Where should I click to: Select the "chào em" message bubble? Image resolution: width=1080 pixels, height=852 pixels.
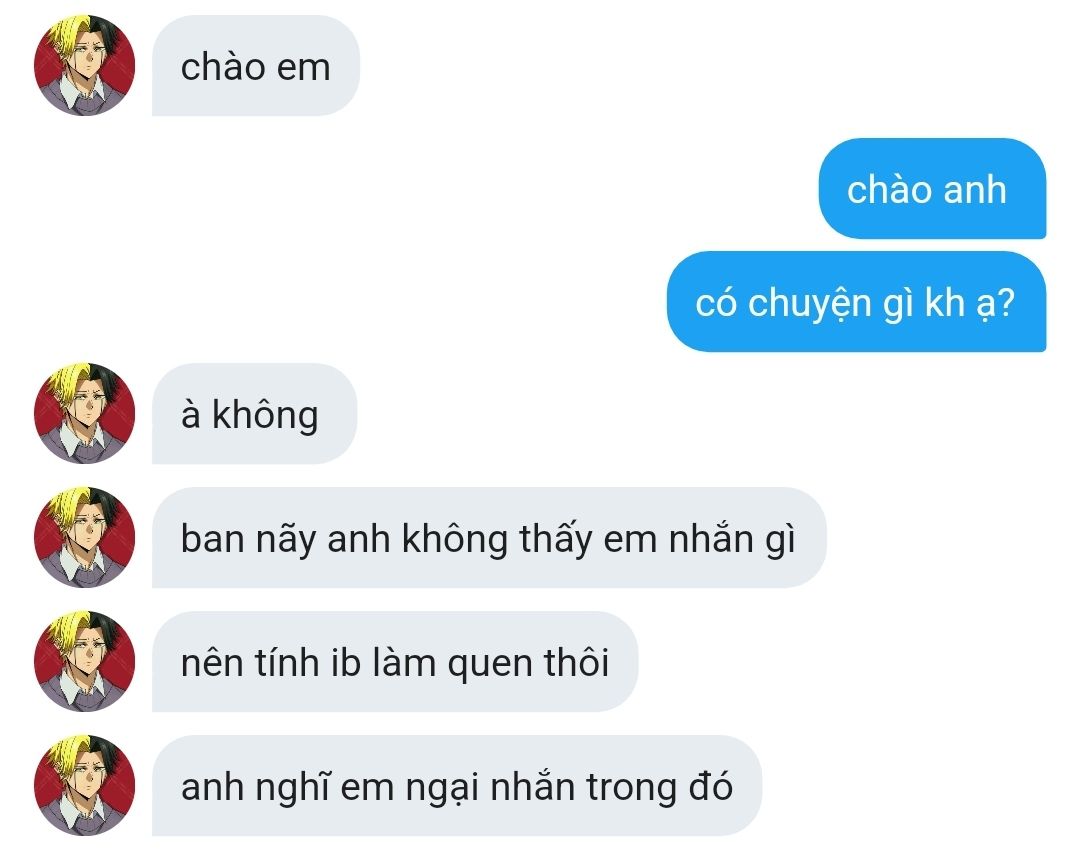256,65
